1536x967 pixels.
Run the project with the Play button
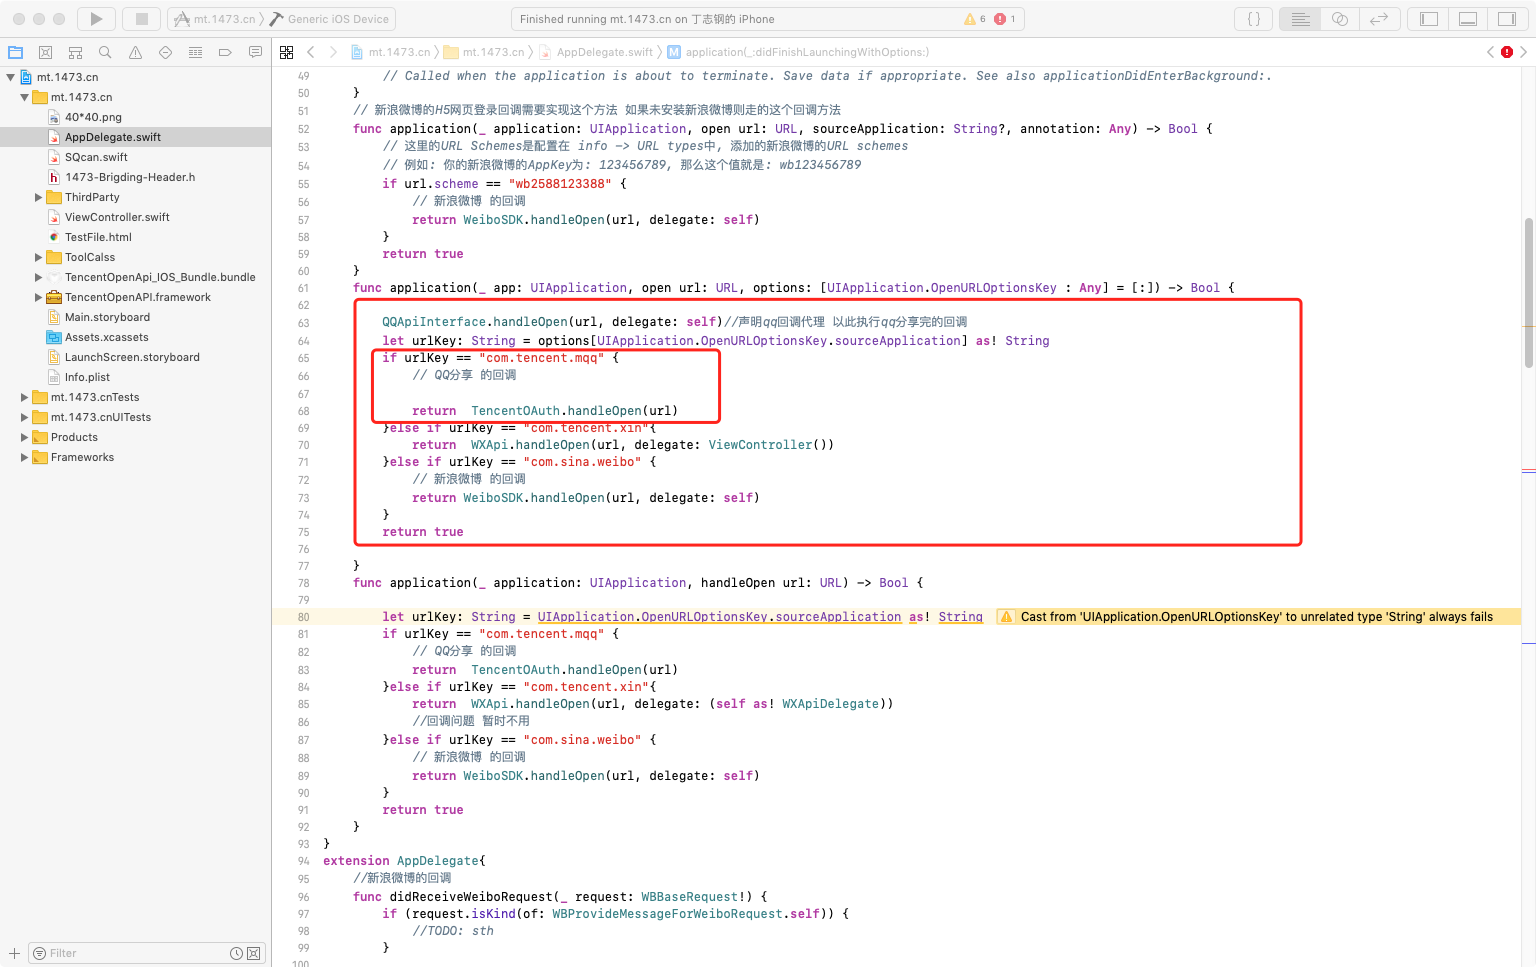tap(96, 19)
